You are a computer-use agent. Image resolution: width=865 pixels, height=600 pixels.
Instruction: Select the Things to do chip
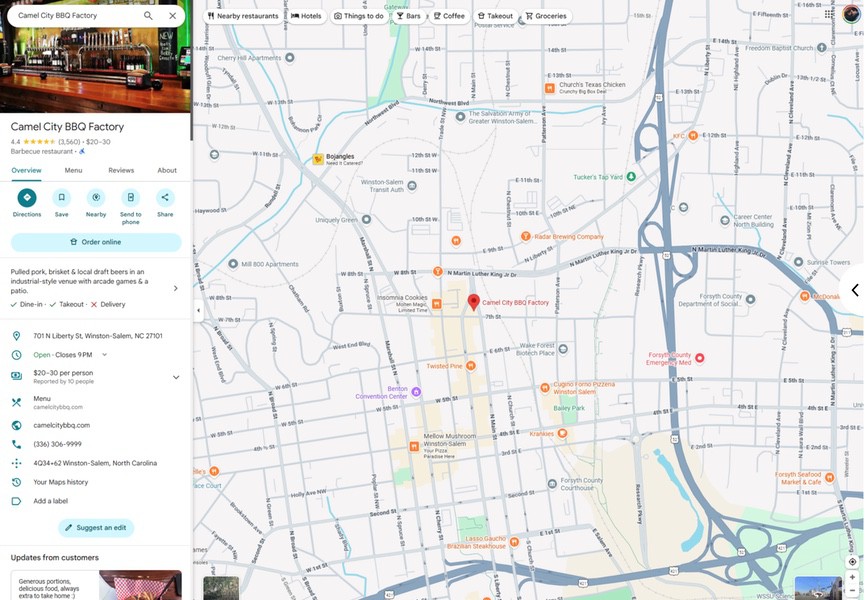point(359,16)
